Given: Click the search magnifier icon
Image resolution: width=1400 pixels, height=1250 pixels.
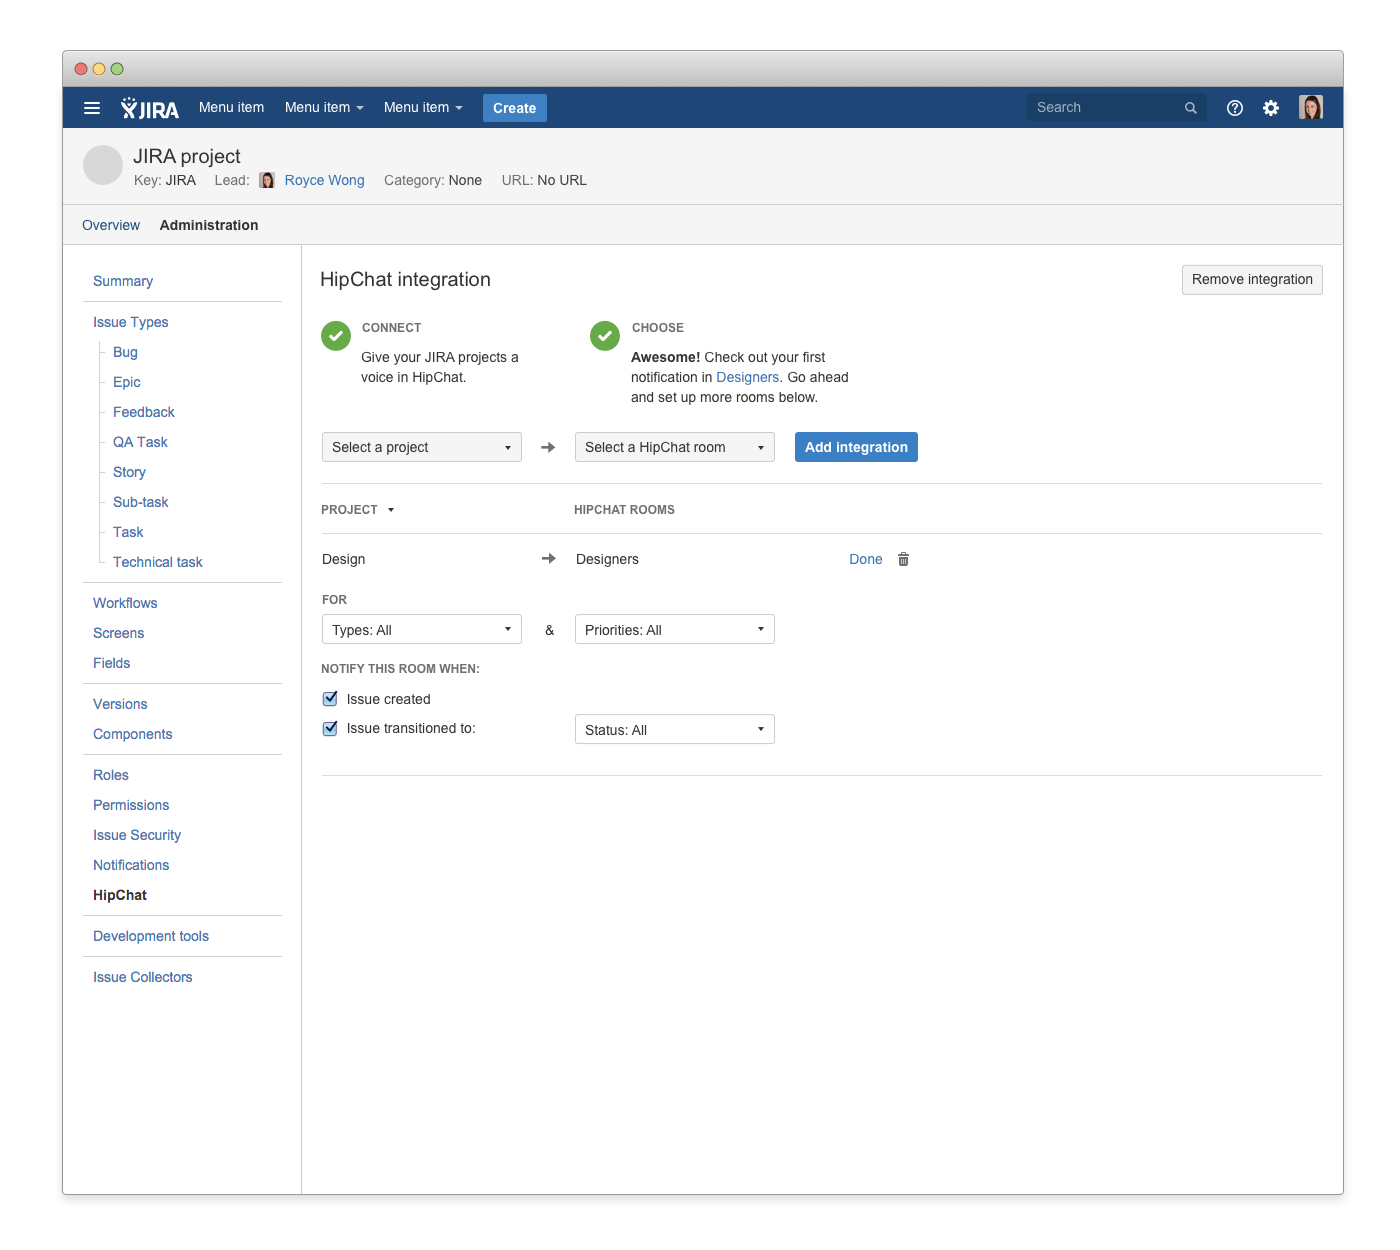Looking at the screenshot, I should pos(1190,108).
